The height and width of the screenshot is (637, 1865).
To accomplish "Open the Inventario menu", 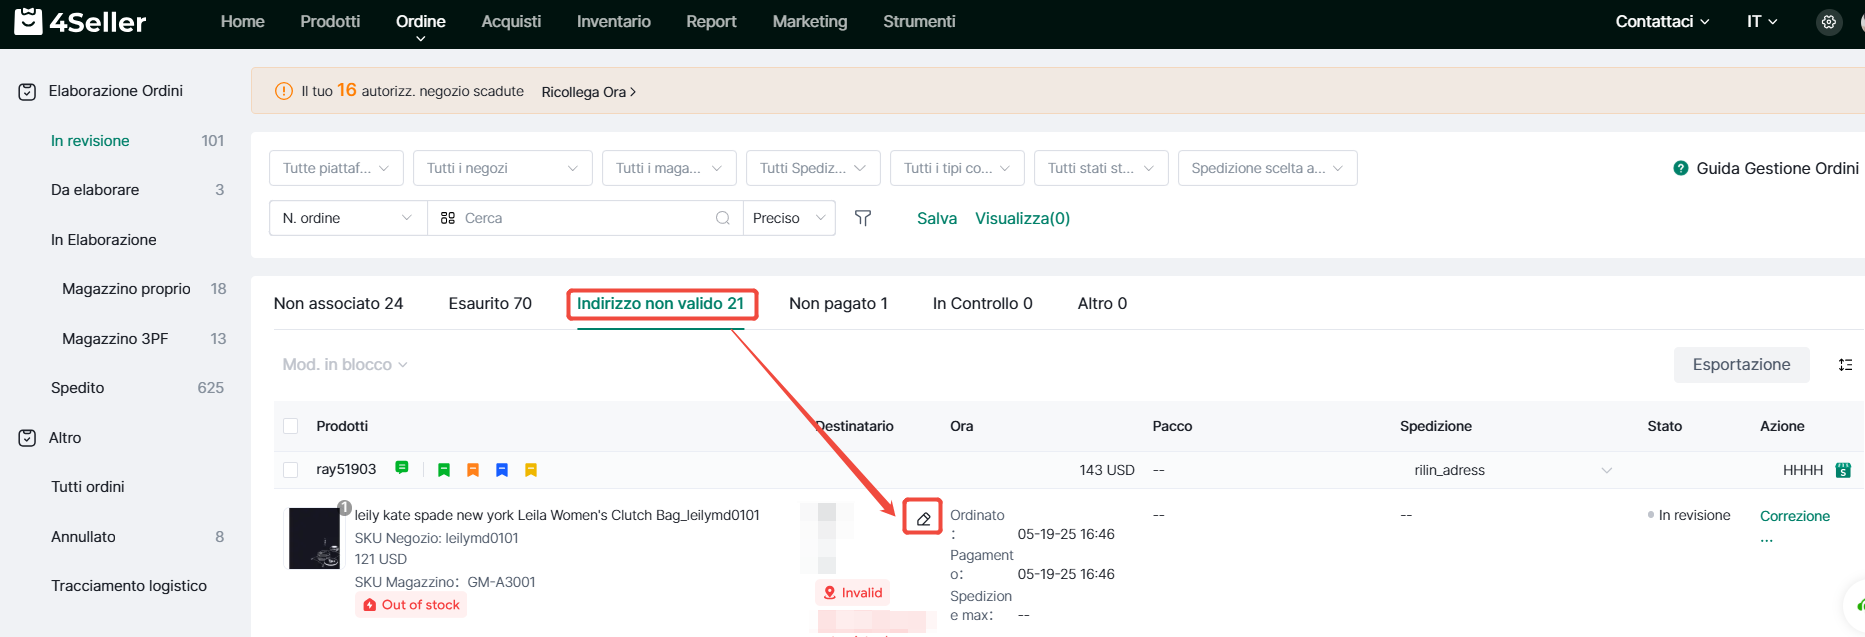I will coord(613,22).
